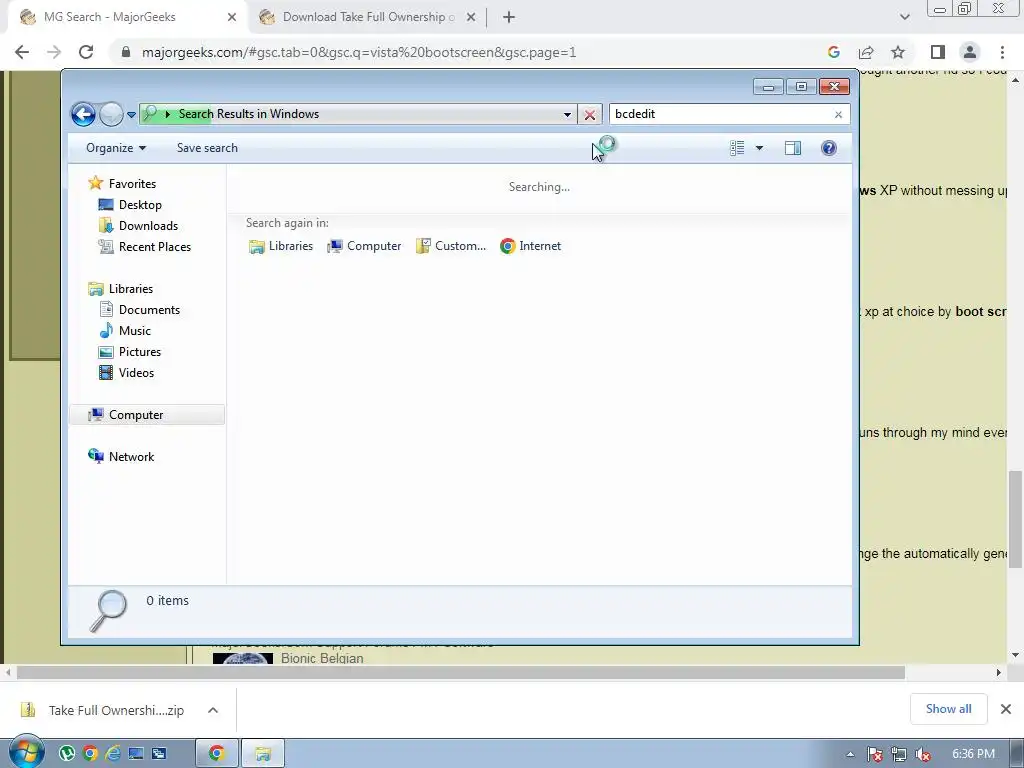This screenshot has height=768, width=1024.
Task: Click the network tray icon
Action: (x=899, y=754)
